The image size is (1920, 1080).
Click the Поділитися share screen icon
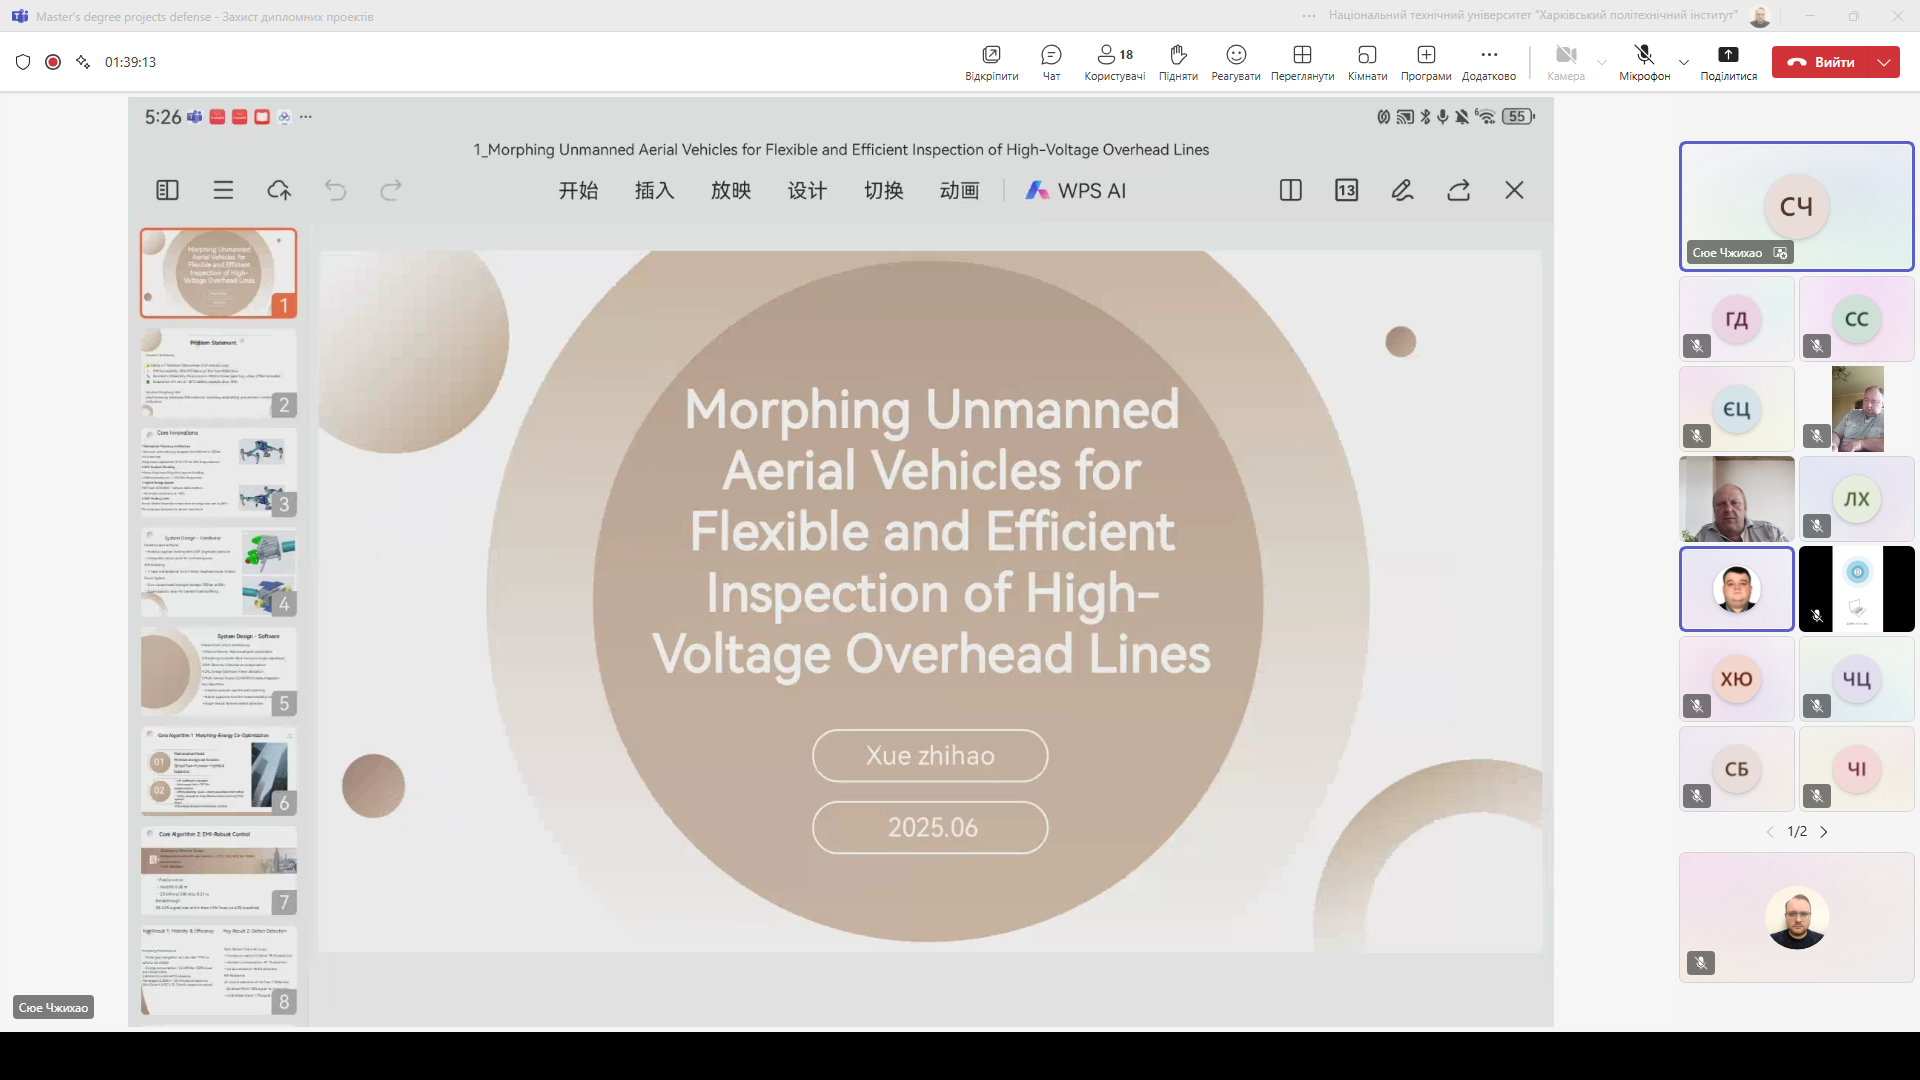1728,56
